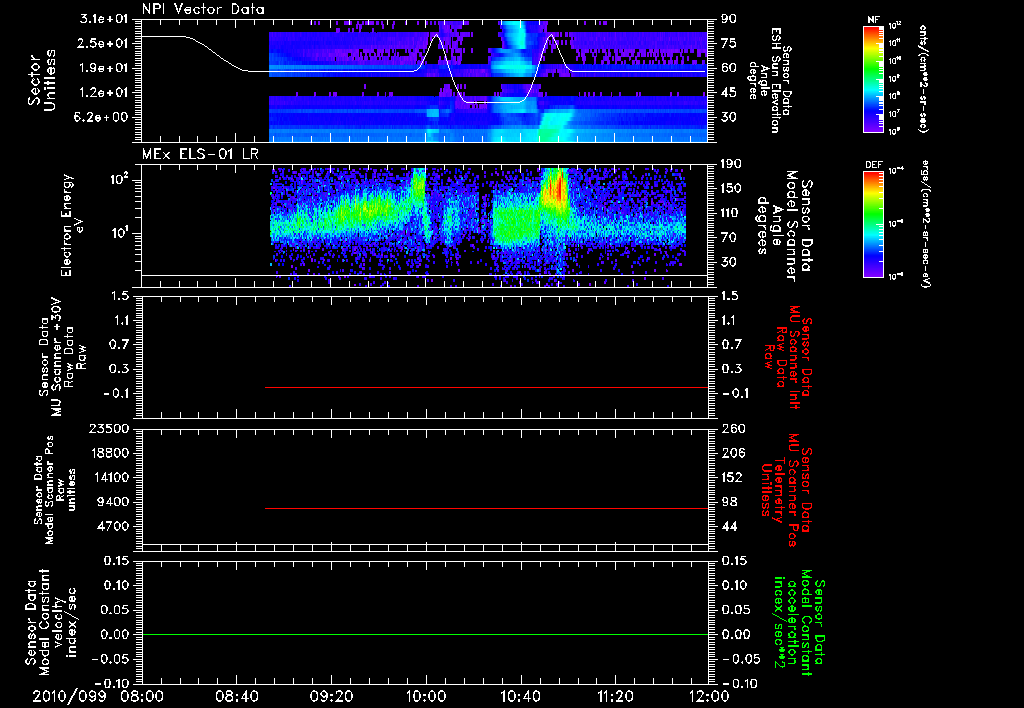Click the red MU Scanner raw data line
The image size is (1024, 708).
tap(487, 387)
